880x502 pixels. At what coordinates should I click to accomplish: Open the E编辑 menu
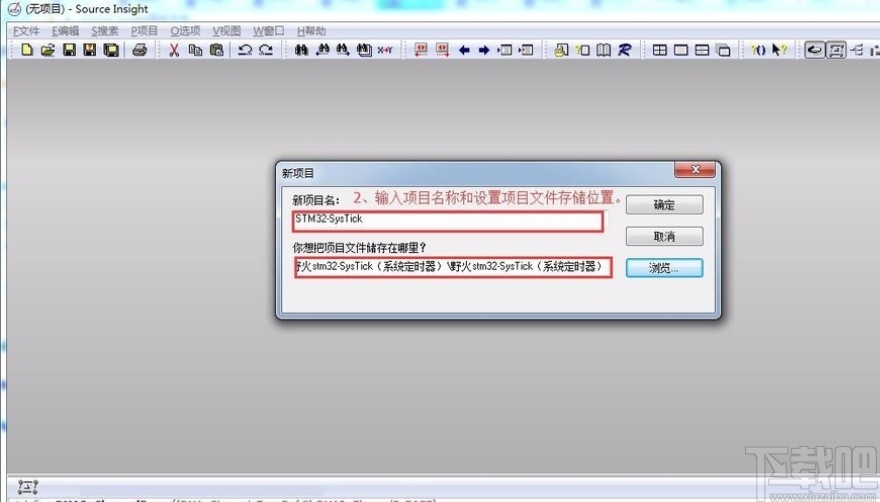[65, 31]
